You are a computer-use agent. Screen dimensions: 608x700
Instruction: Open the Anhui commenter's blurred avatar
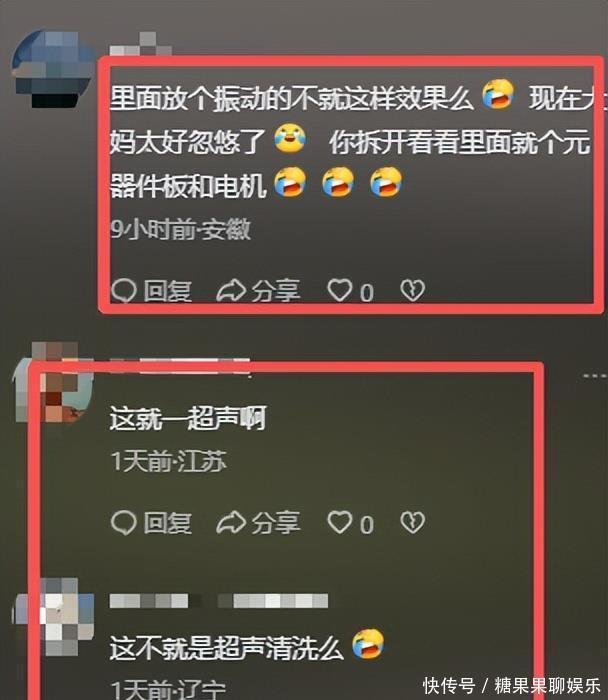tap(51, 69)
